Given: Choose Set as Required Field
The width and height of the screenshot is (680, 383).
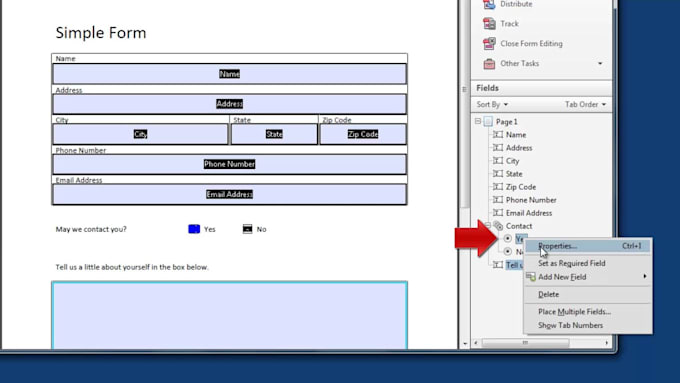Looking at the screenshot, I should (x=588, y=263).
